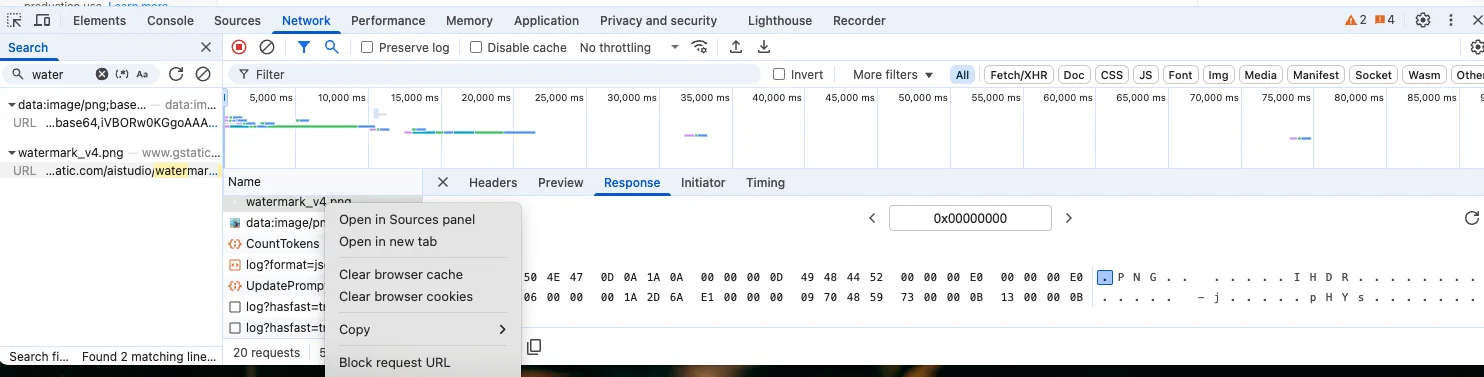Export HAR file with download icon
This screenshot has height=377, width=1484.
coord(764,47)
